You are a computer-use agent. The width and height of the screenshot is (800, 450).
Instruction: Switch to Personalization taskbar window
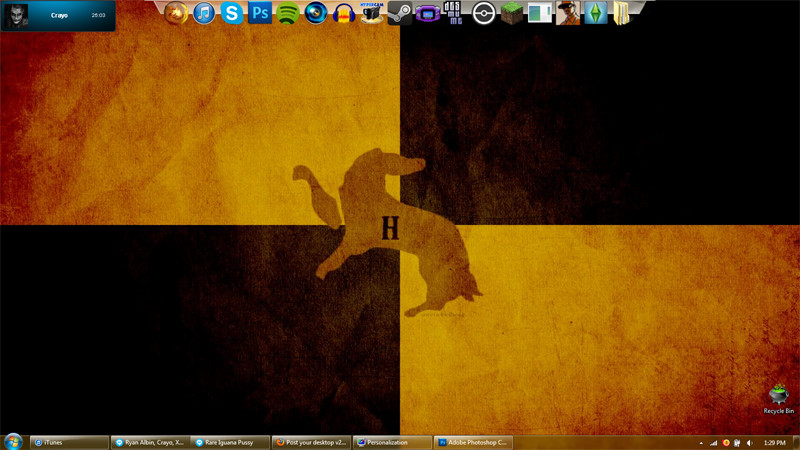click(x=393, y=441)
